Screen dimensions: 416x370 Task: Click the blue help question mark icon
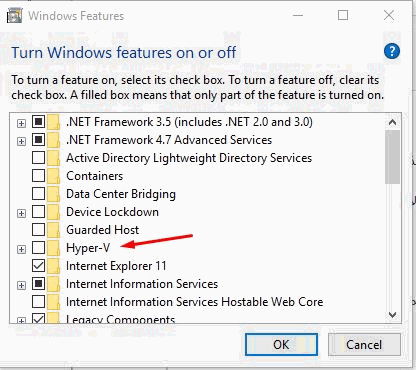392,51
